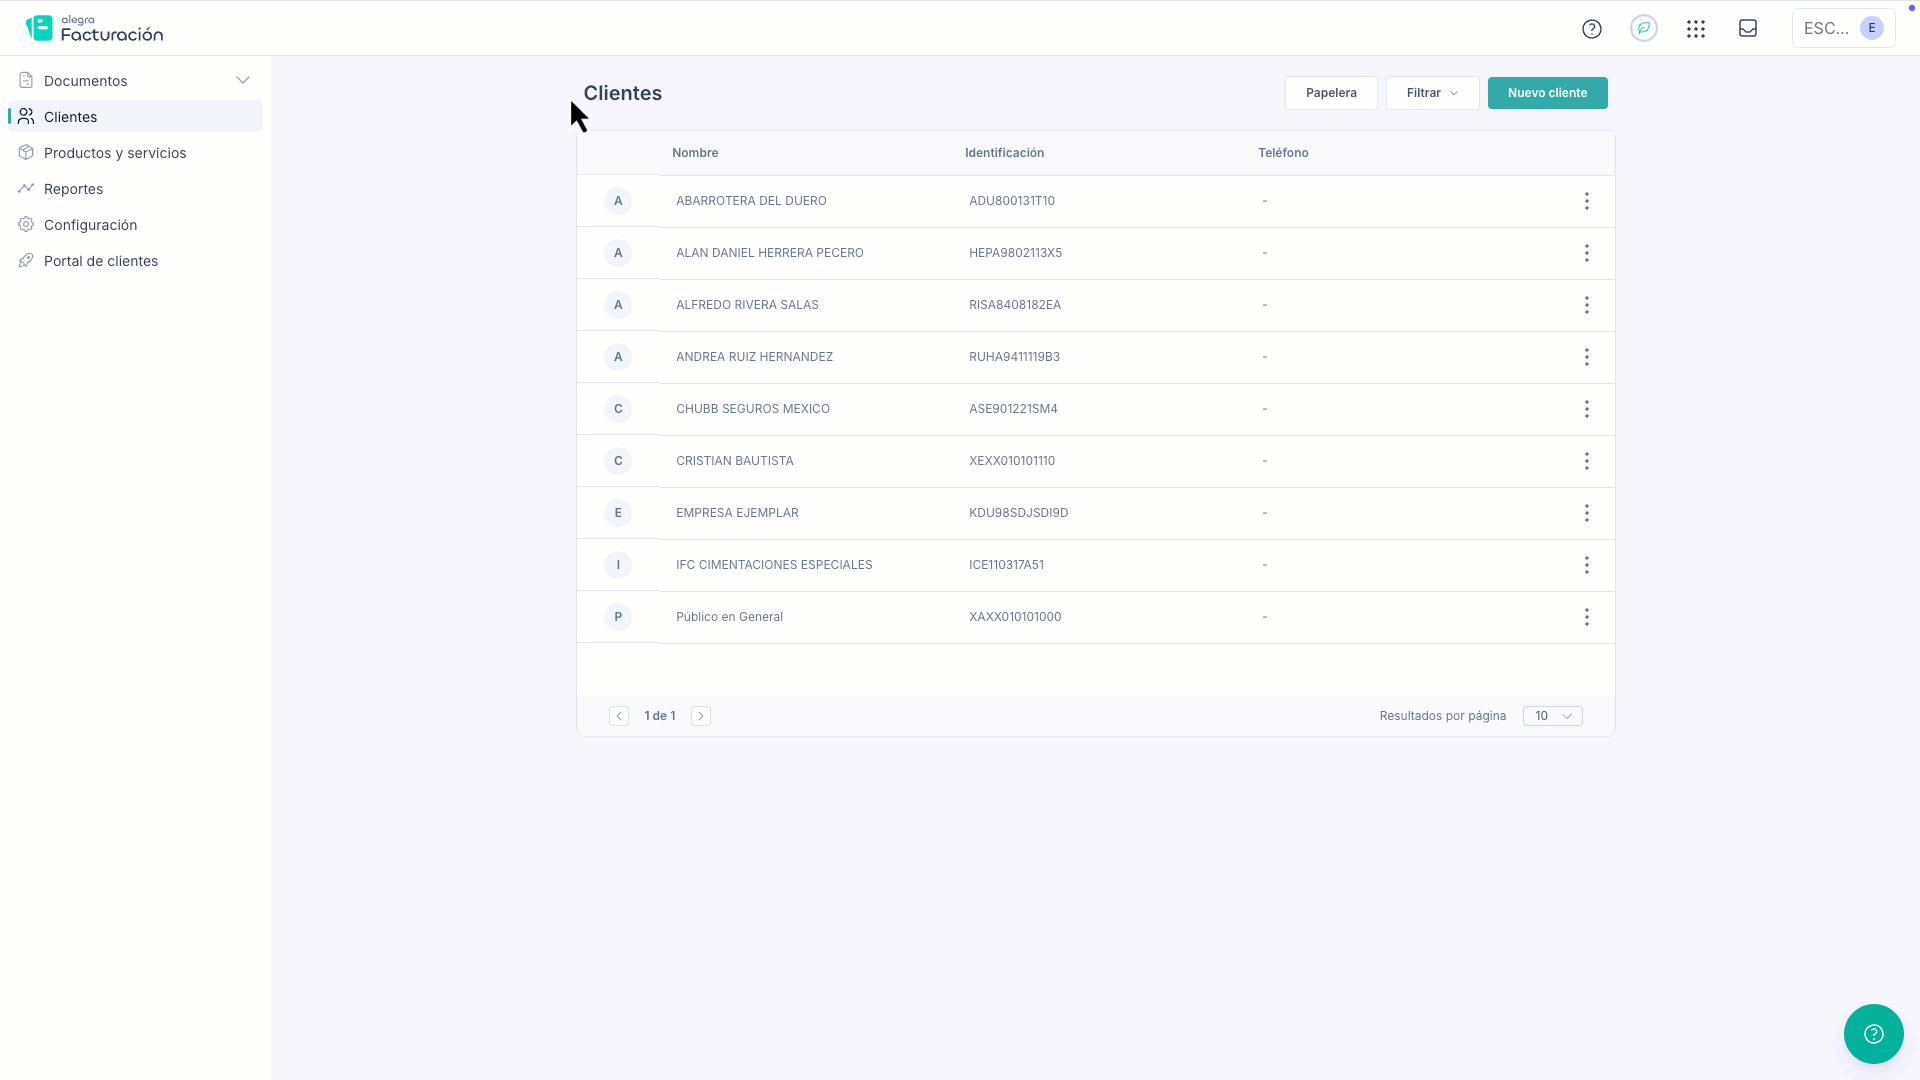
Task: Open three-dot menu for CHUBB SEGUROS MEXICO
Action: pos(1586,409)
